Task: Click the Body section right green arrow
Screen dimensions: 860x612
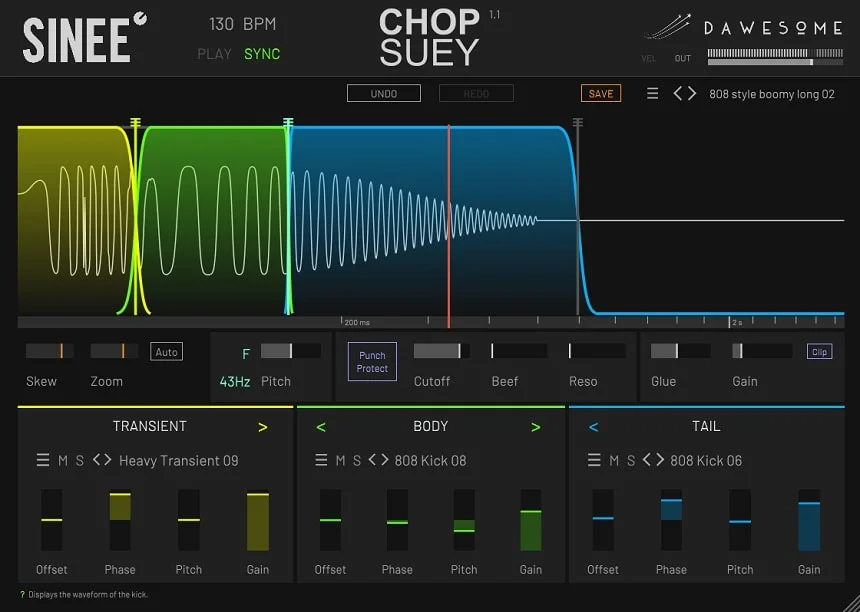Action: 535,427
